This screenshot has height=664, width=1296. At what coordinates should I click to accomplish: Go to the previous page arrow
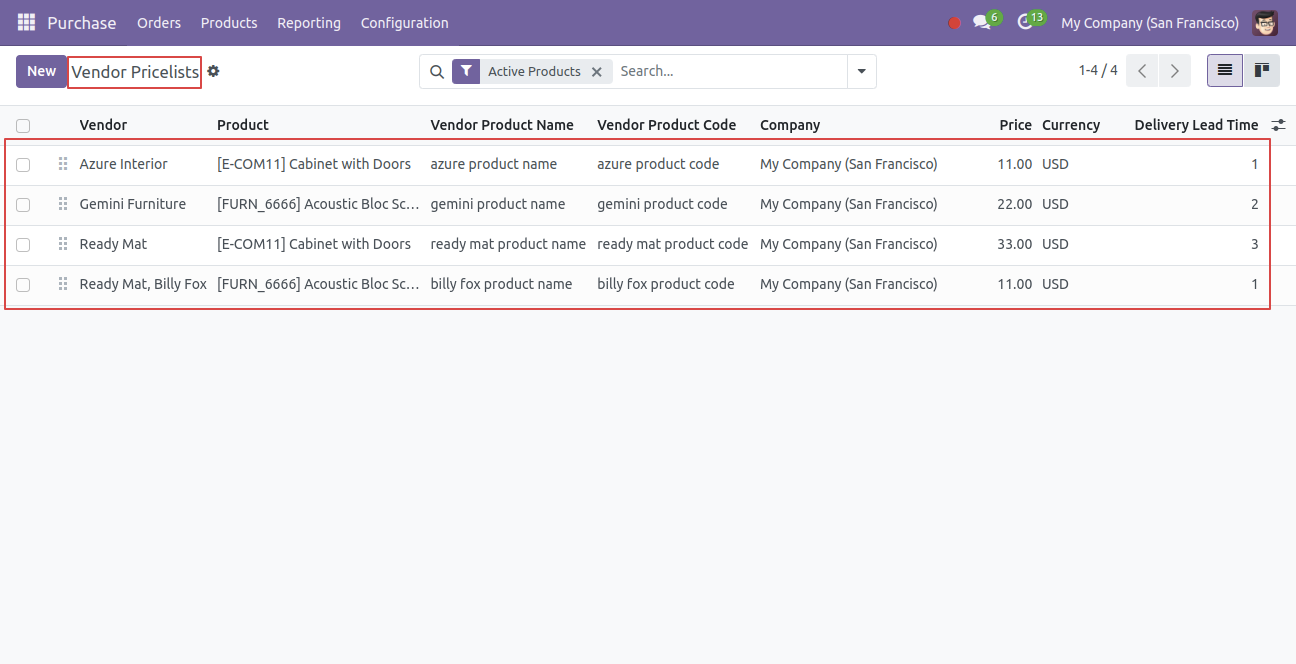coord(1142,71)
